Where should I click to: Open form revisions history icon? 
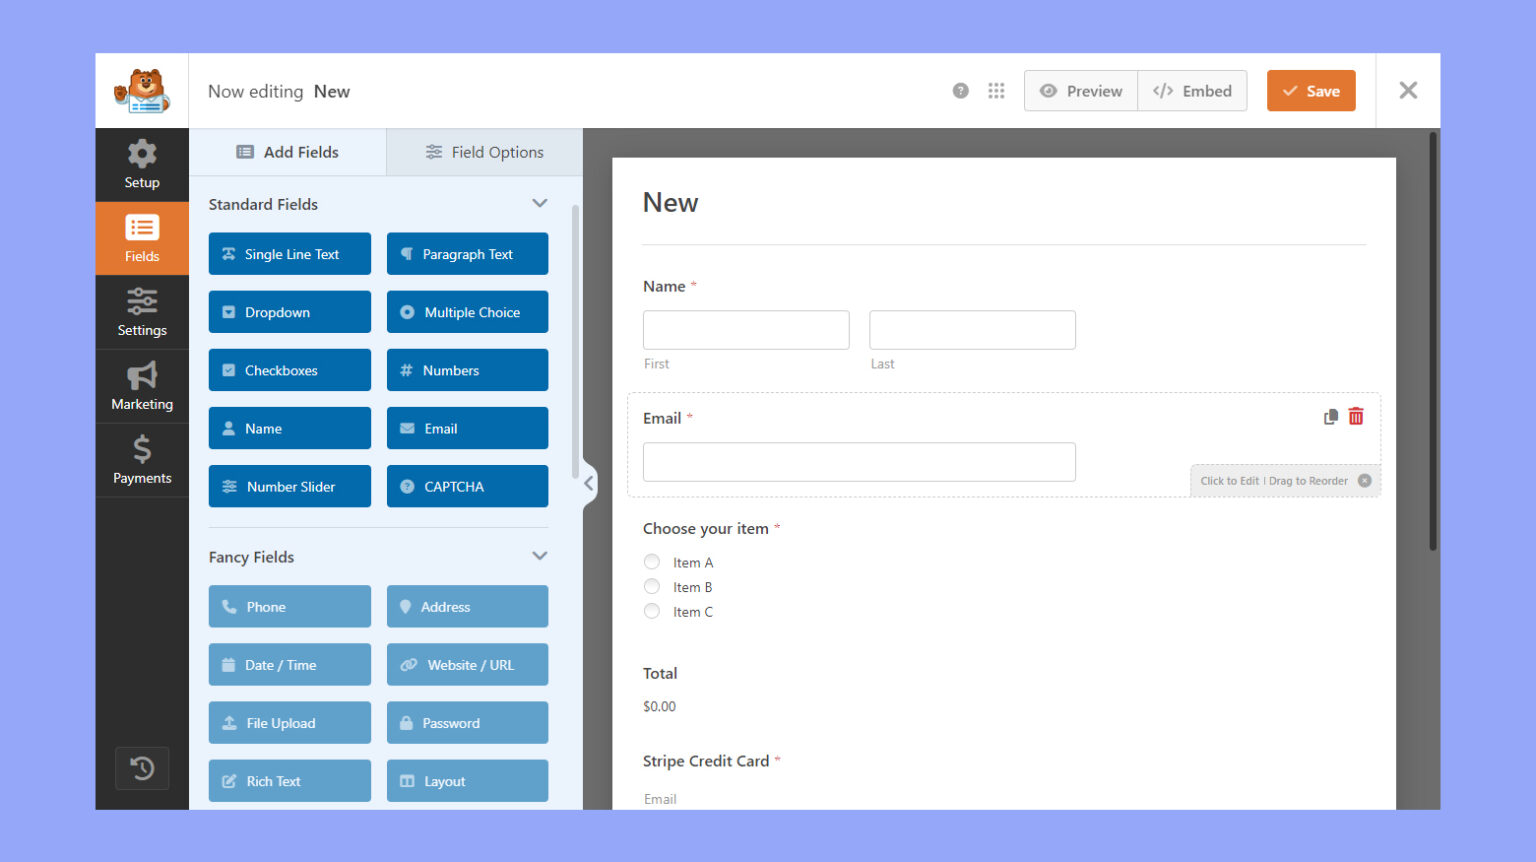coord(142,768)
